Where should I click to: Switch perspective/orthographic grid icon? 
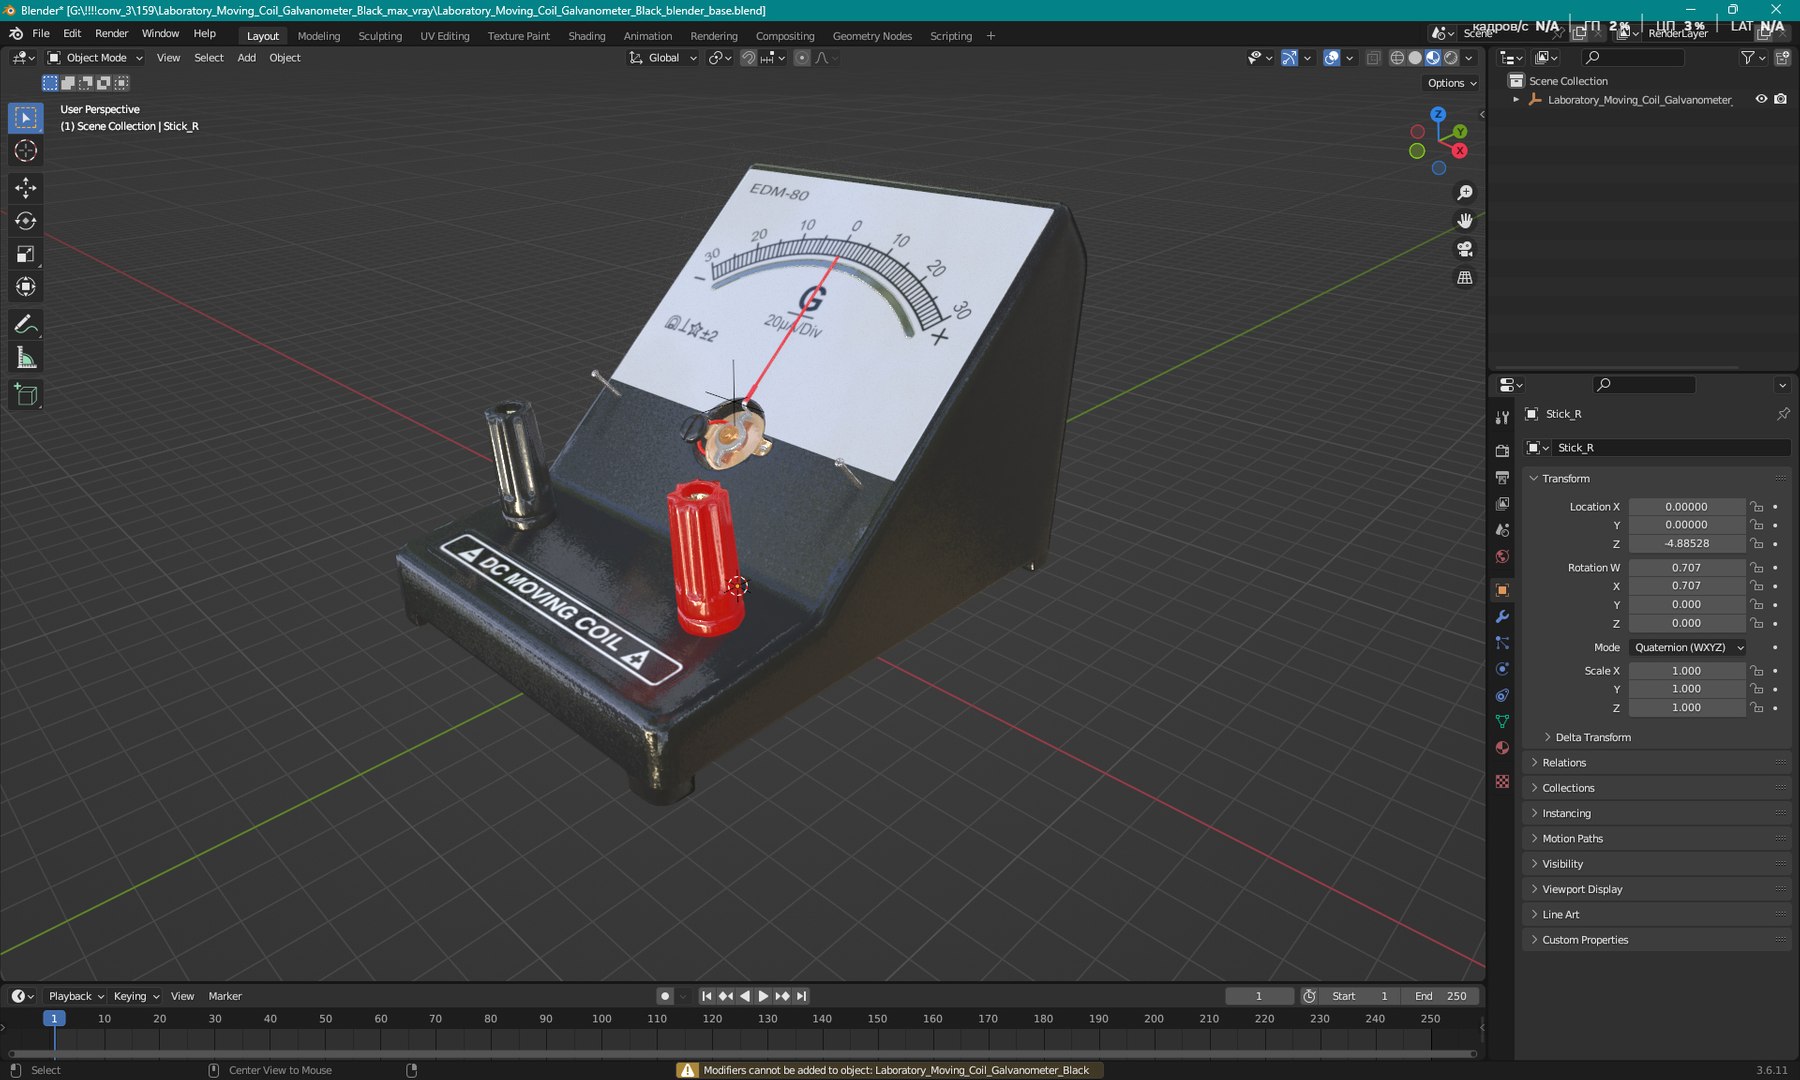coord(1465,277)
